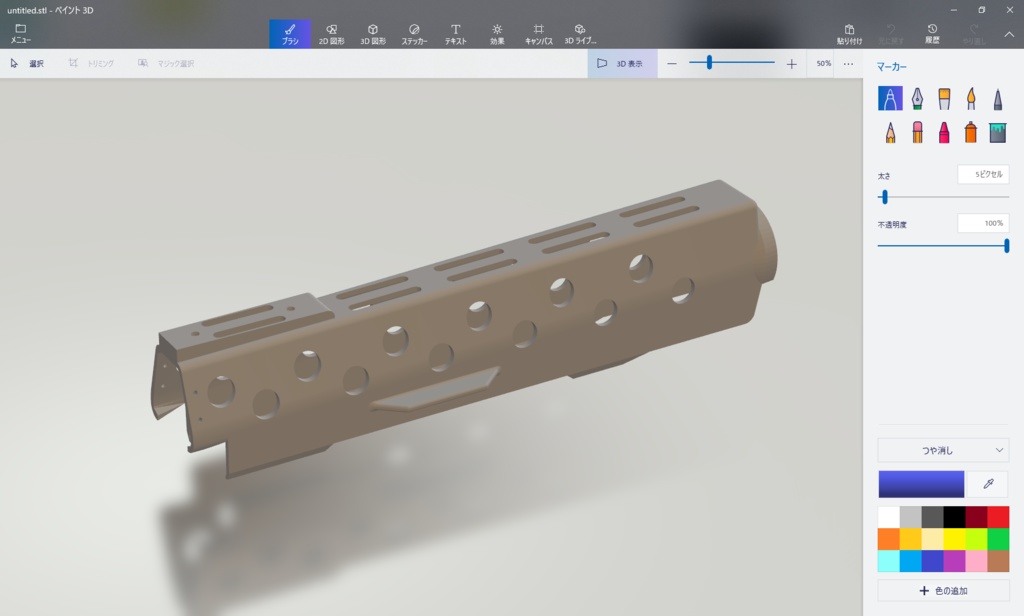Open the 2D 図形 tab
The image size is (1024, 616).
tap(331, 33)
